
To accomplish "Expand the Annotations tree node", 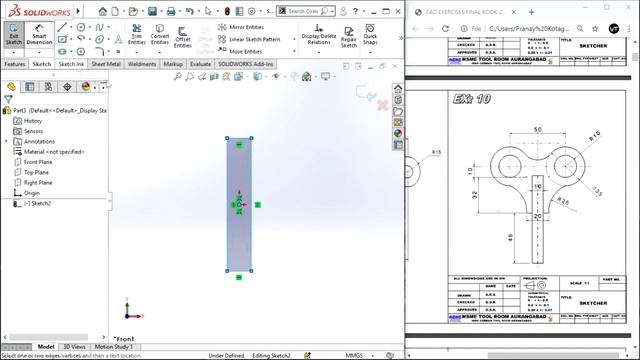I will click(x=6, y=141).
